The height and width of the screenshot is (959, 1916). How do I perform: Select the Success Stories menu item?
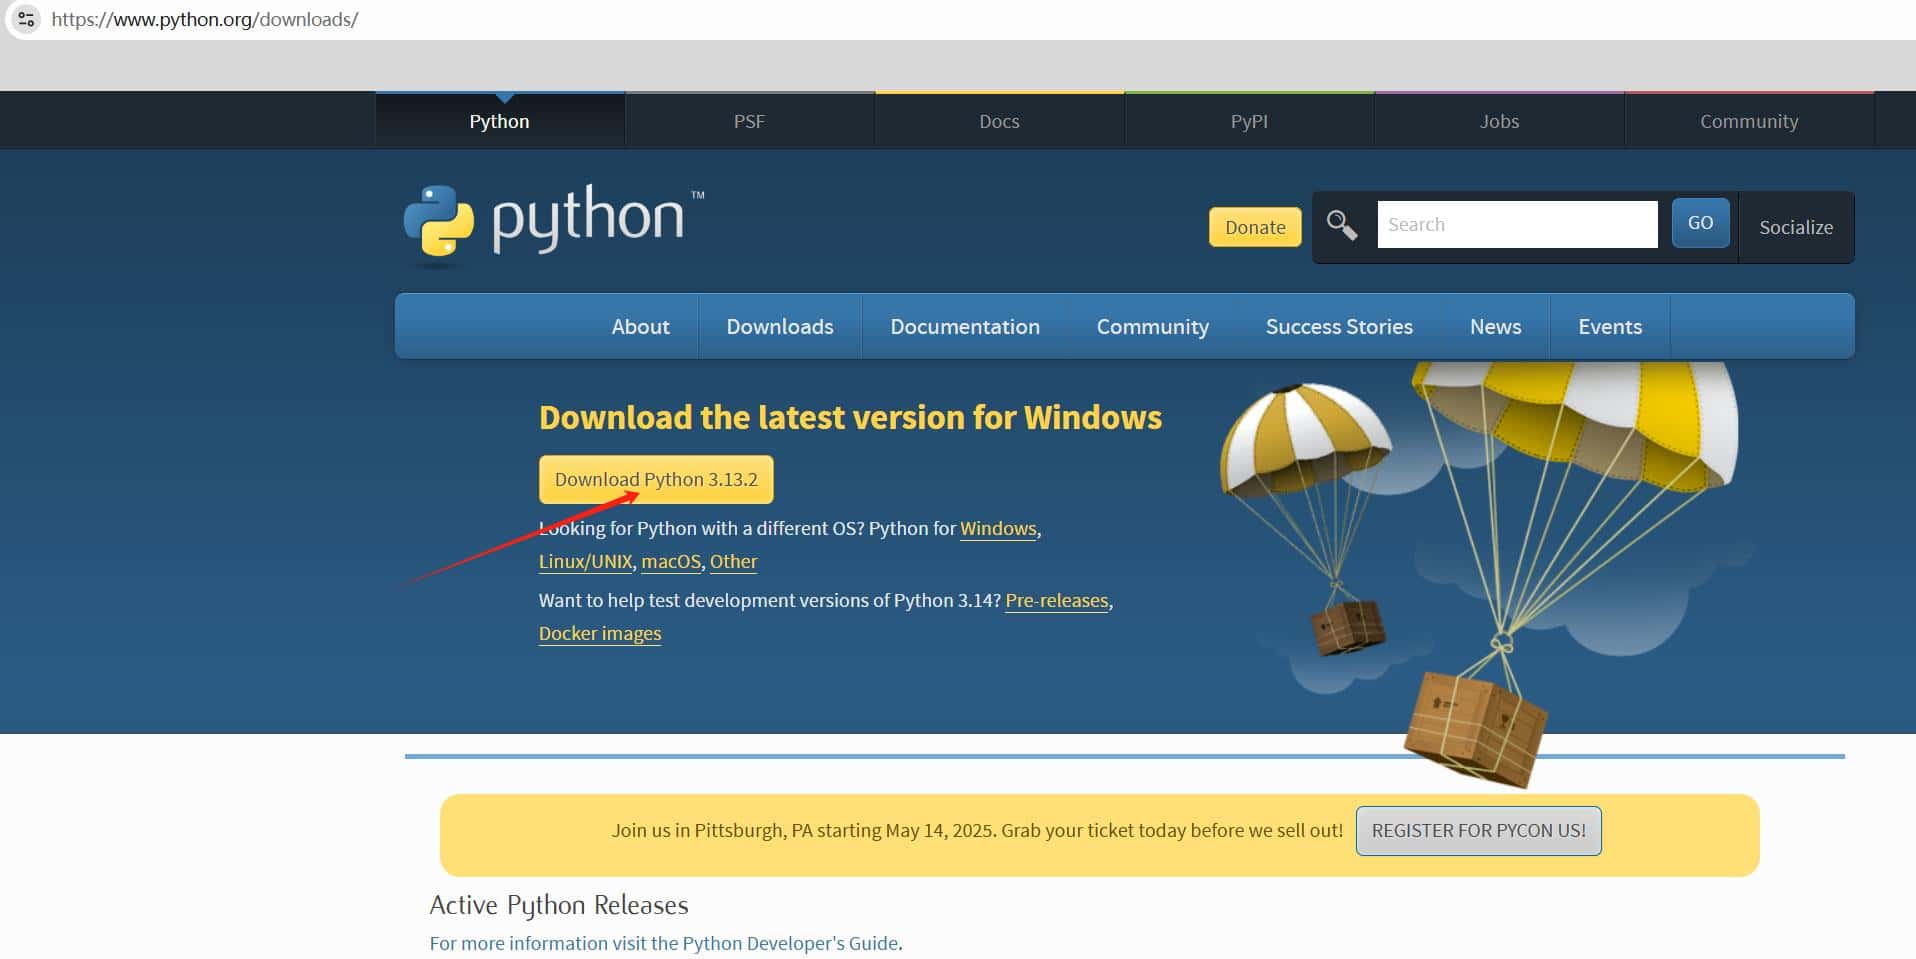(1338, 327)
